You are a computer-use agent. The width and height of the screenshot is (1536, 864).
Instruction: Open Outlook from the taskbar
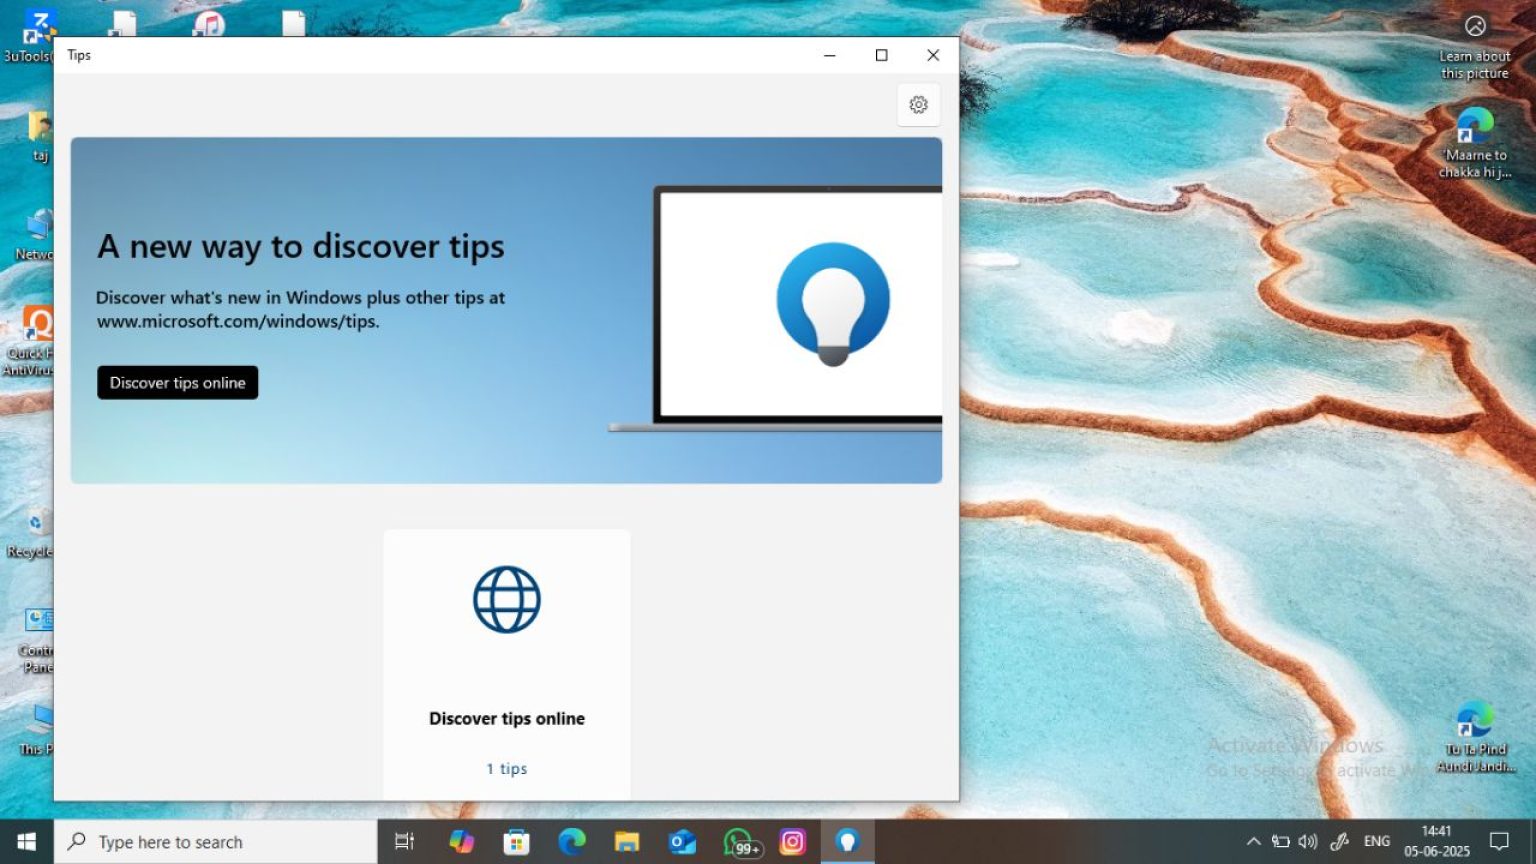point(682,842)
